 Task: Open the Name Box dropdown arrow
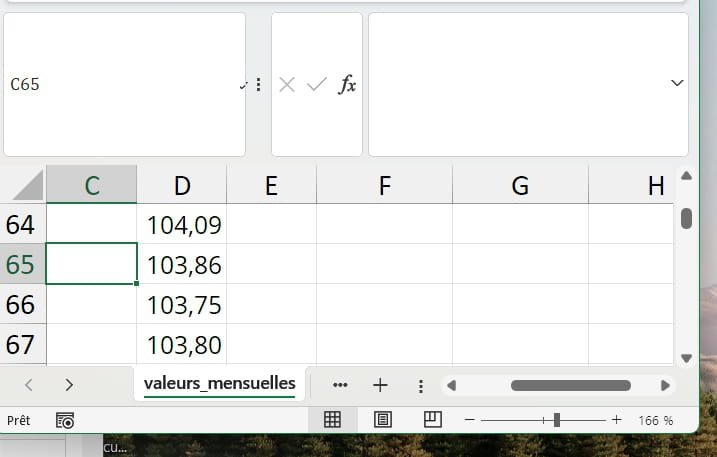click(243, 87)
